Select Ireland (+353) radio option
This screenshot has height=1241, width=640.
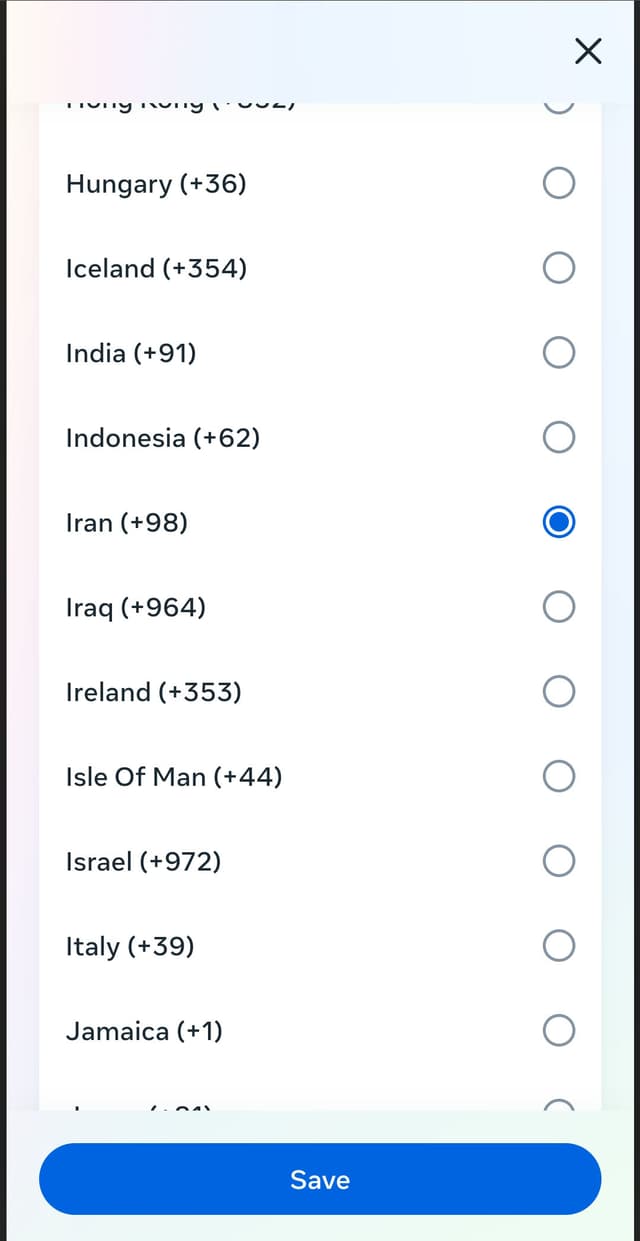(x=559, y=691)
